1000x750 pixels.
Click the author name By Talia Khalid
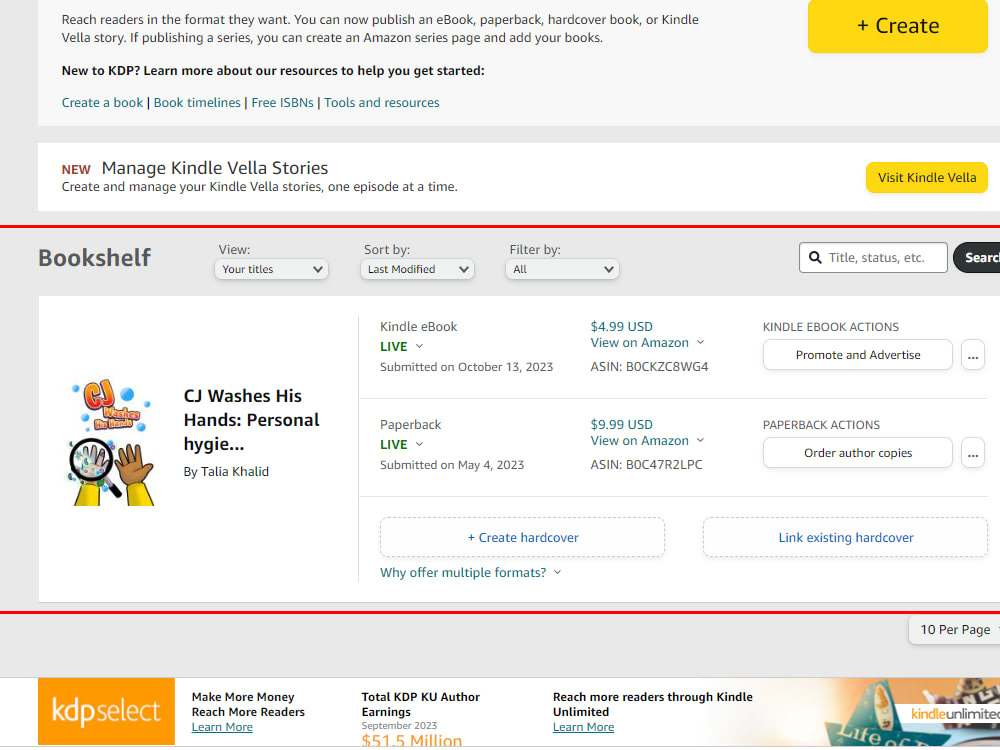[x=226, y=472]
